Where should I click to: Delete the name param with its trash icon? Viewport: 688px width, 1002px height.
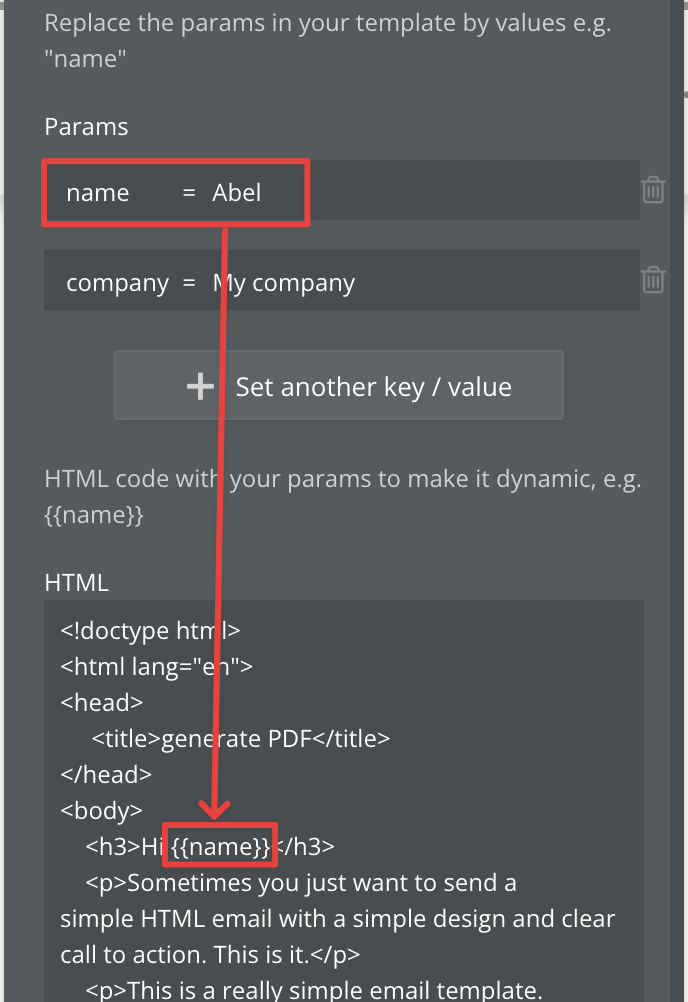653,190
